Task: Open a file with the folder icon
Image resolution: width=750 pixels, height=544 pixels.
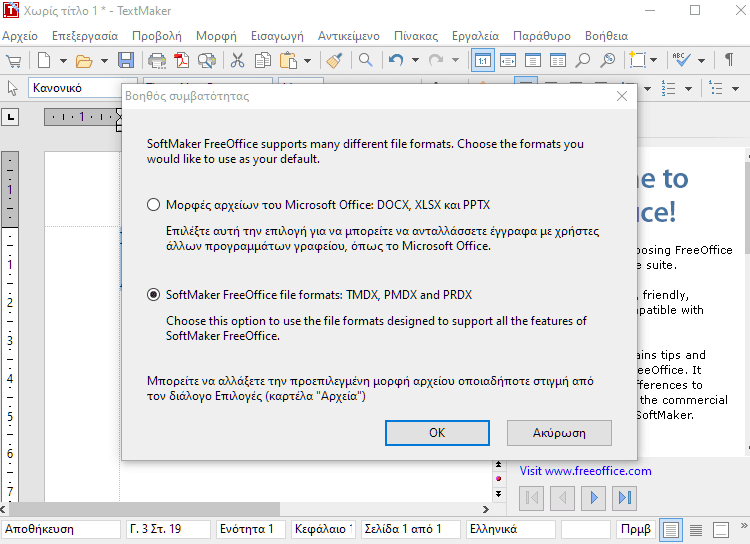Action: 84,61
